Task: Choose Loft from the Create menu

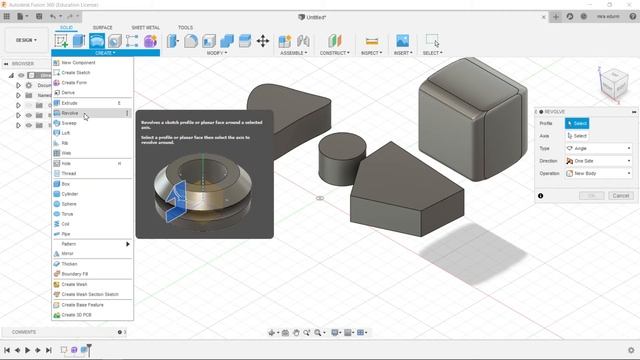Action: coord(92,133)
